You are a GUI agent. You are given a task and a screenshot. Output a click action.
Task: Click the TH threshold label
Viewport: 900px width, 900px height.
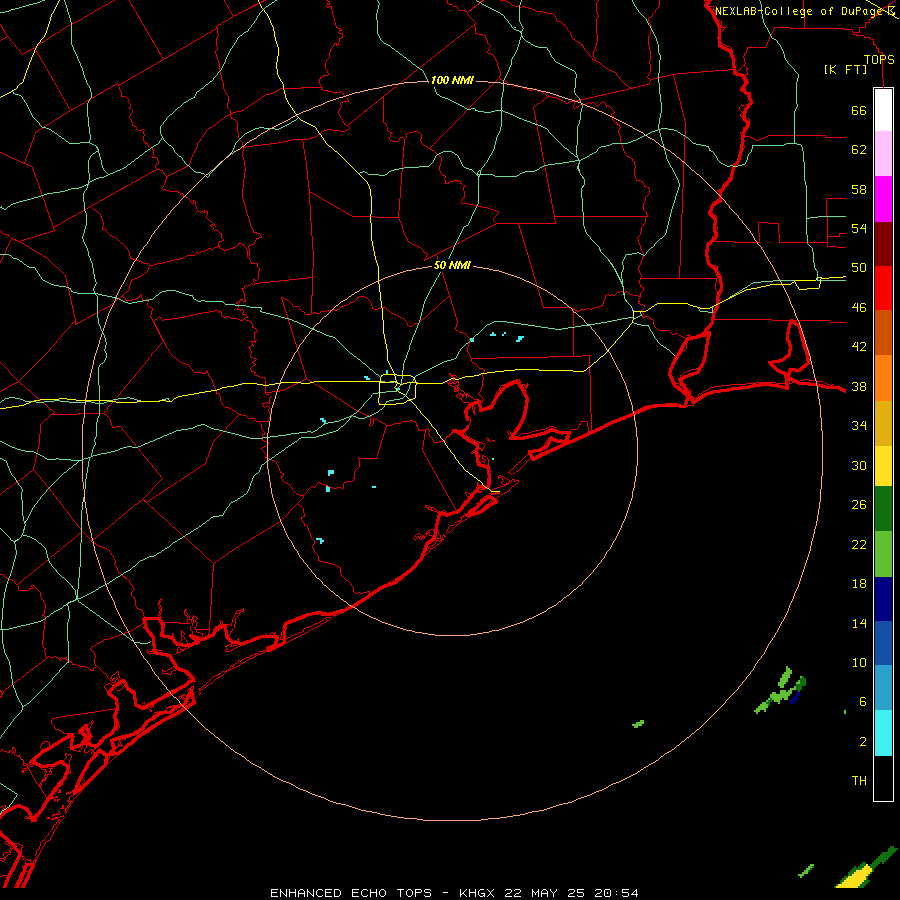pos(859,780)
